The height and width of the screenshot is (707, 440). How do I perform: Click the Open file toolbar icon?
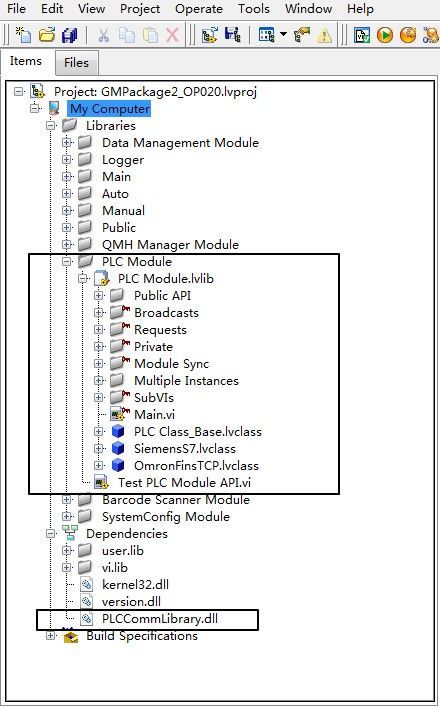46,35
